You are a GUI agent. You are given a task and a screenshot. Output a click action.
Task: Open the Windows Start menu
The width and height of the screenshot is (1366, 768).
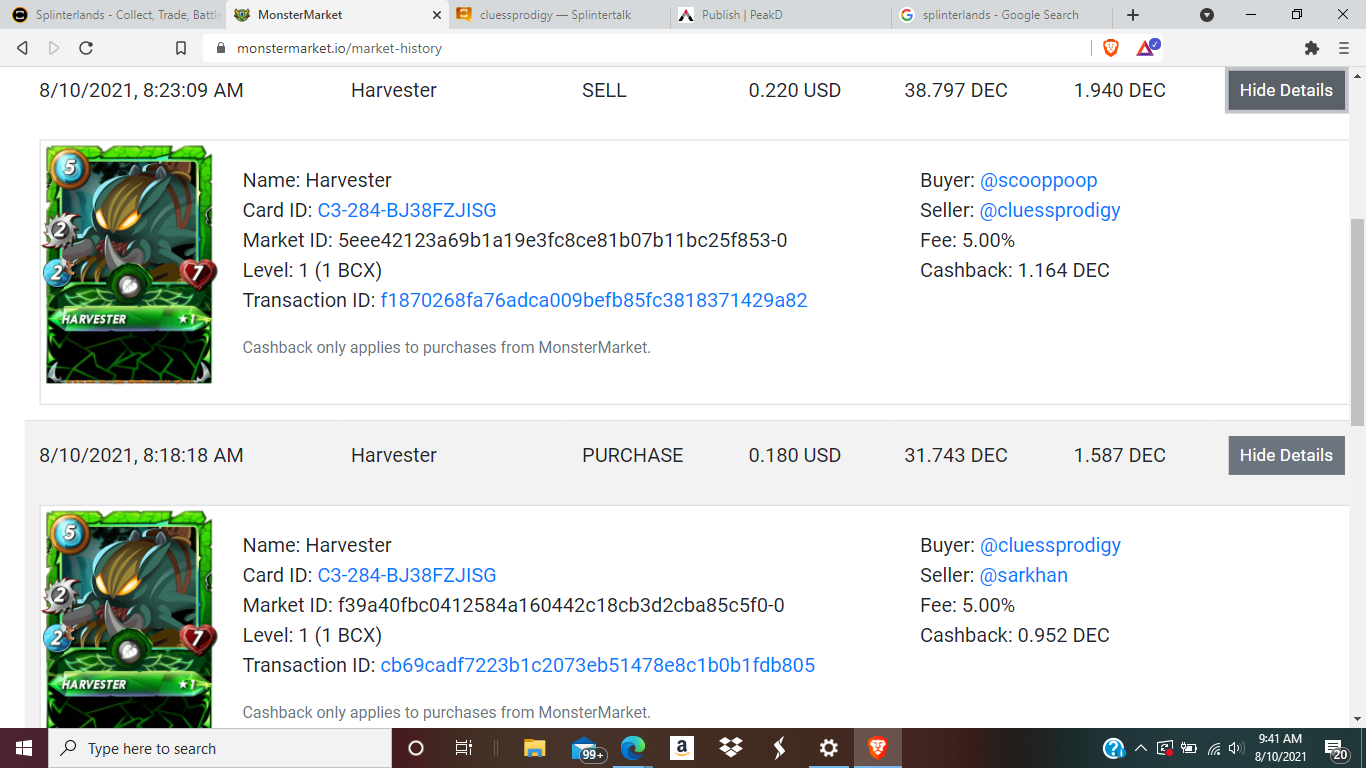pos(24,748)
